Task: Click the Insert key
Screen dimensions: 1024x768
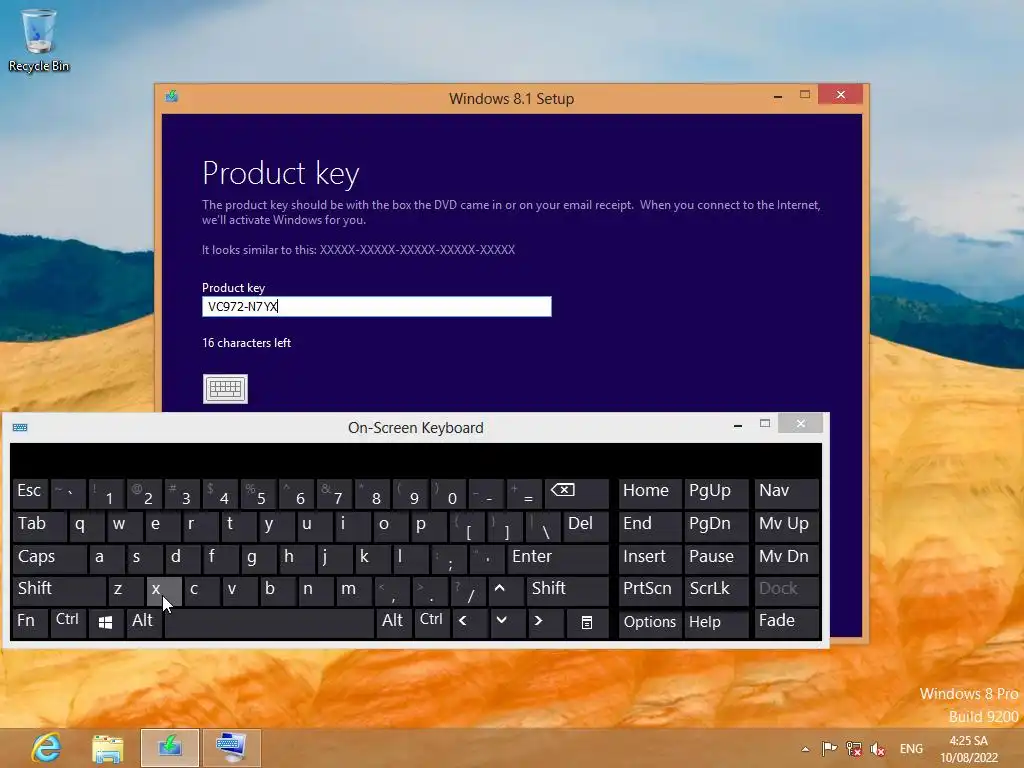Action: [x=650, y=558]
